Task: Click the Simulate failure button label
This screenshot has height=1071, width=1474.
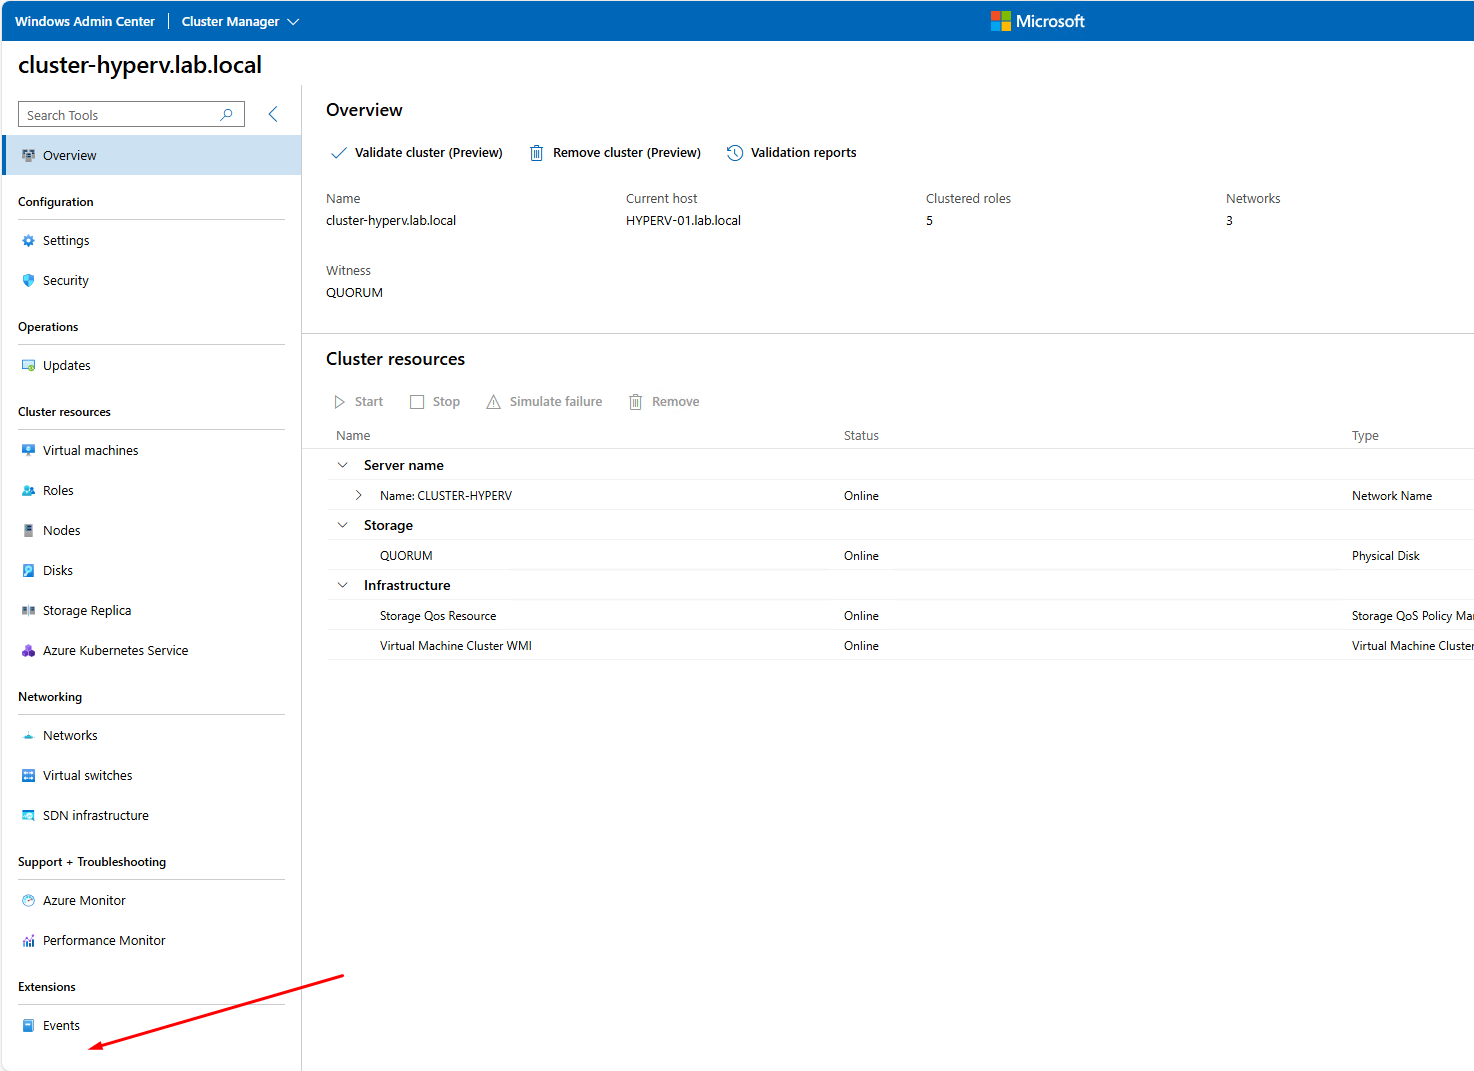Action: (556, 402)
